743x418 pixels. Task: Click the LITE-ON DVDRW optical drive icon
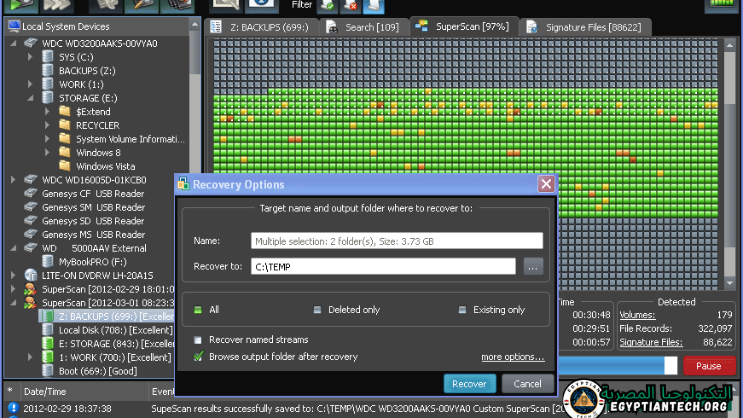(x=31, y=275)
